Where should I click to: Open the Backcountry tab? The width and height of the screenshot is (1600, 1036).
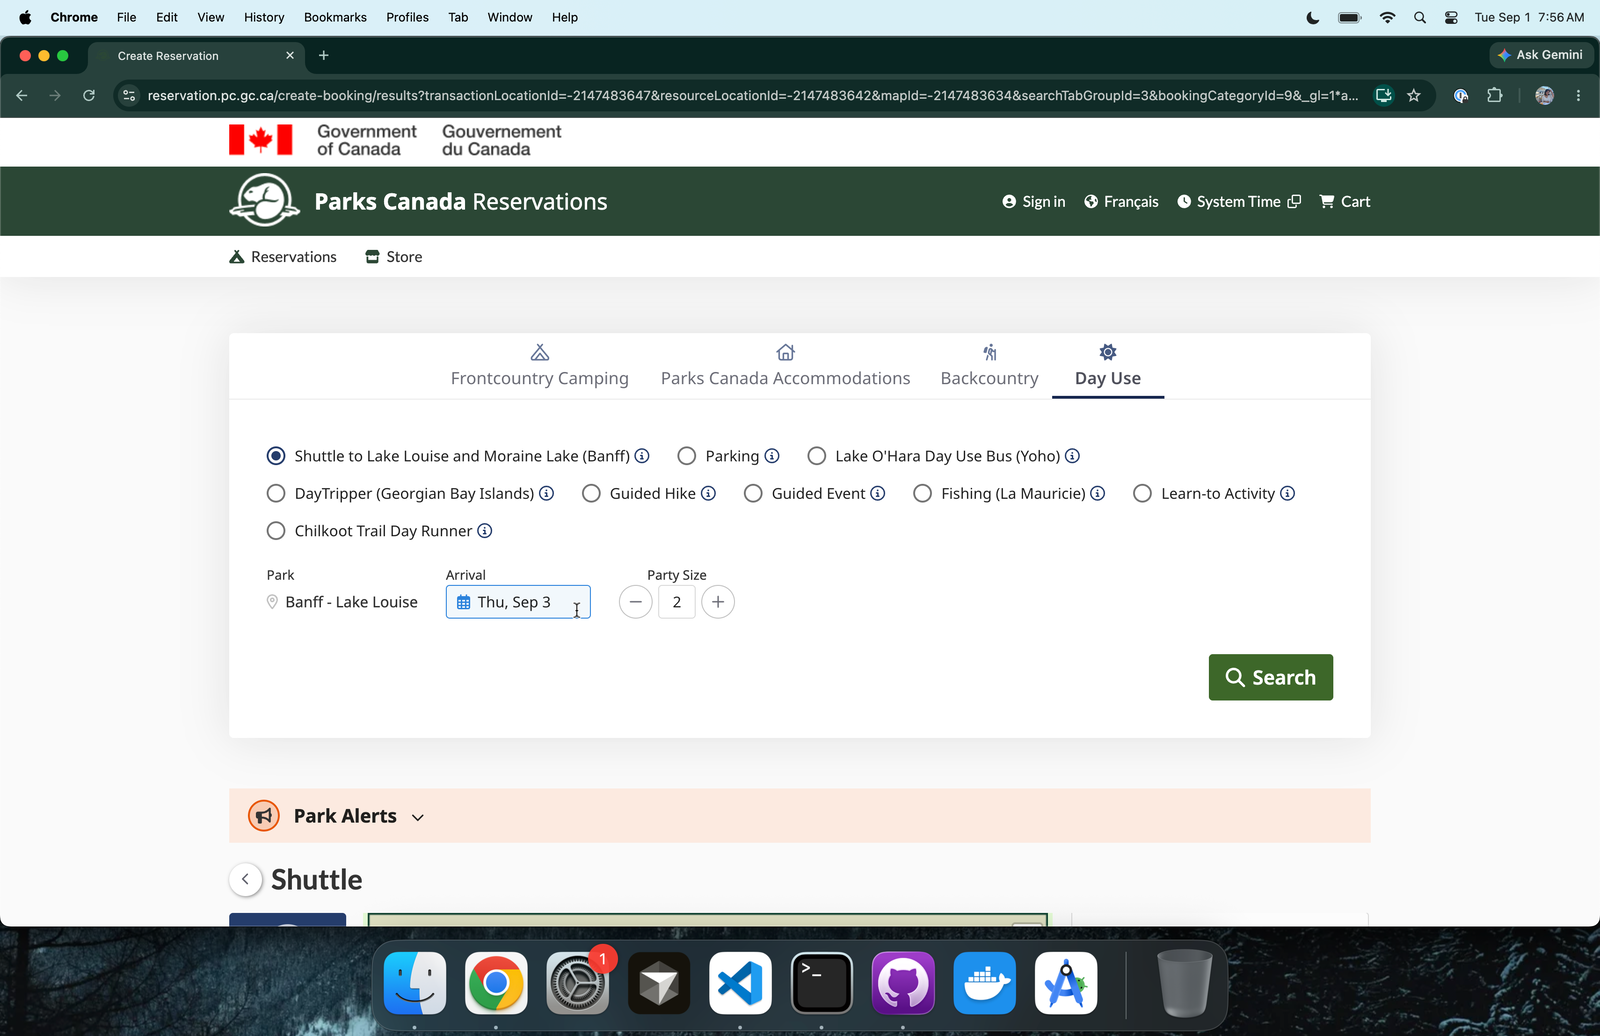(x=990, y=366)
